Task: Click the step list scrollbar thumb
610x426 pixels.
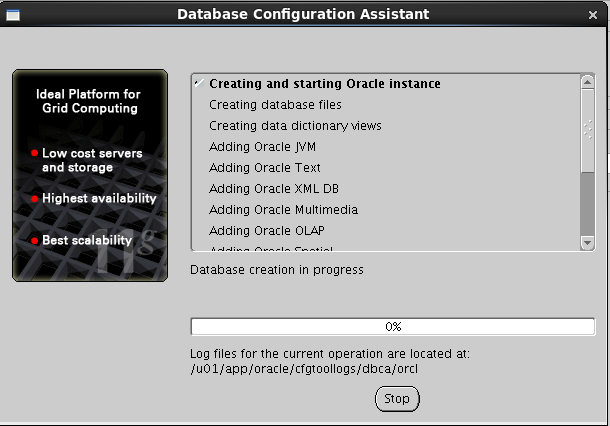Action: point(587,131)
